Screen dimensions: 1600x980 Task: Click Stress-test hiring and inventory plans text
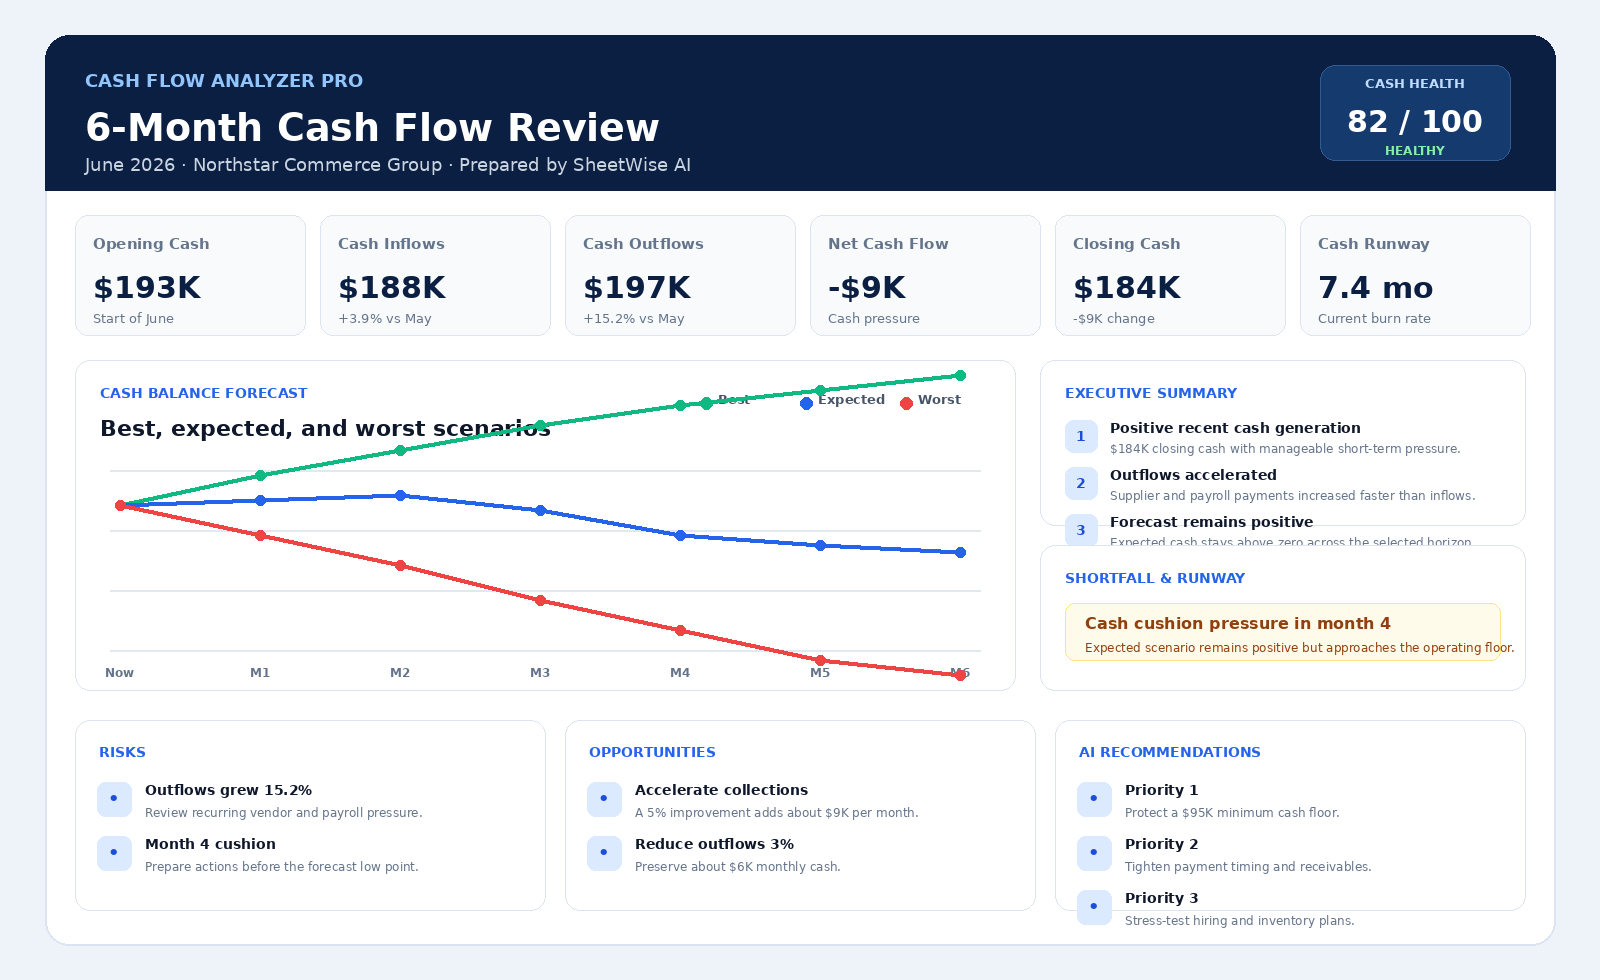(x=1240, y=921)
